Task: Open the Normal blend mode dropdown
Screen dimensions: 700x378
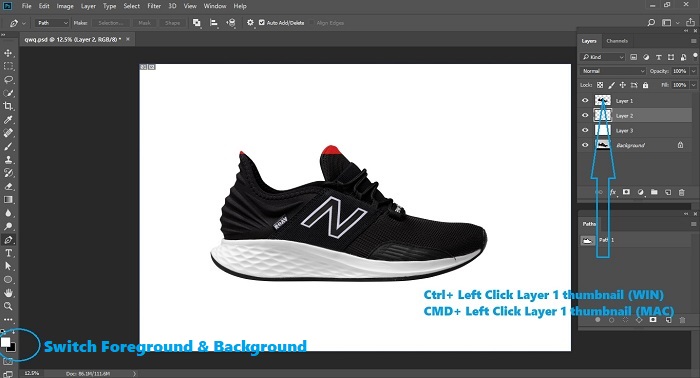Action: [x=613, y=71]
